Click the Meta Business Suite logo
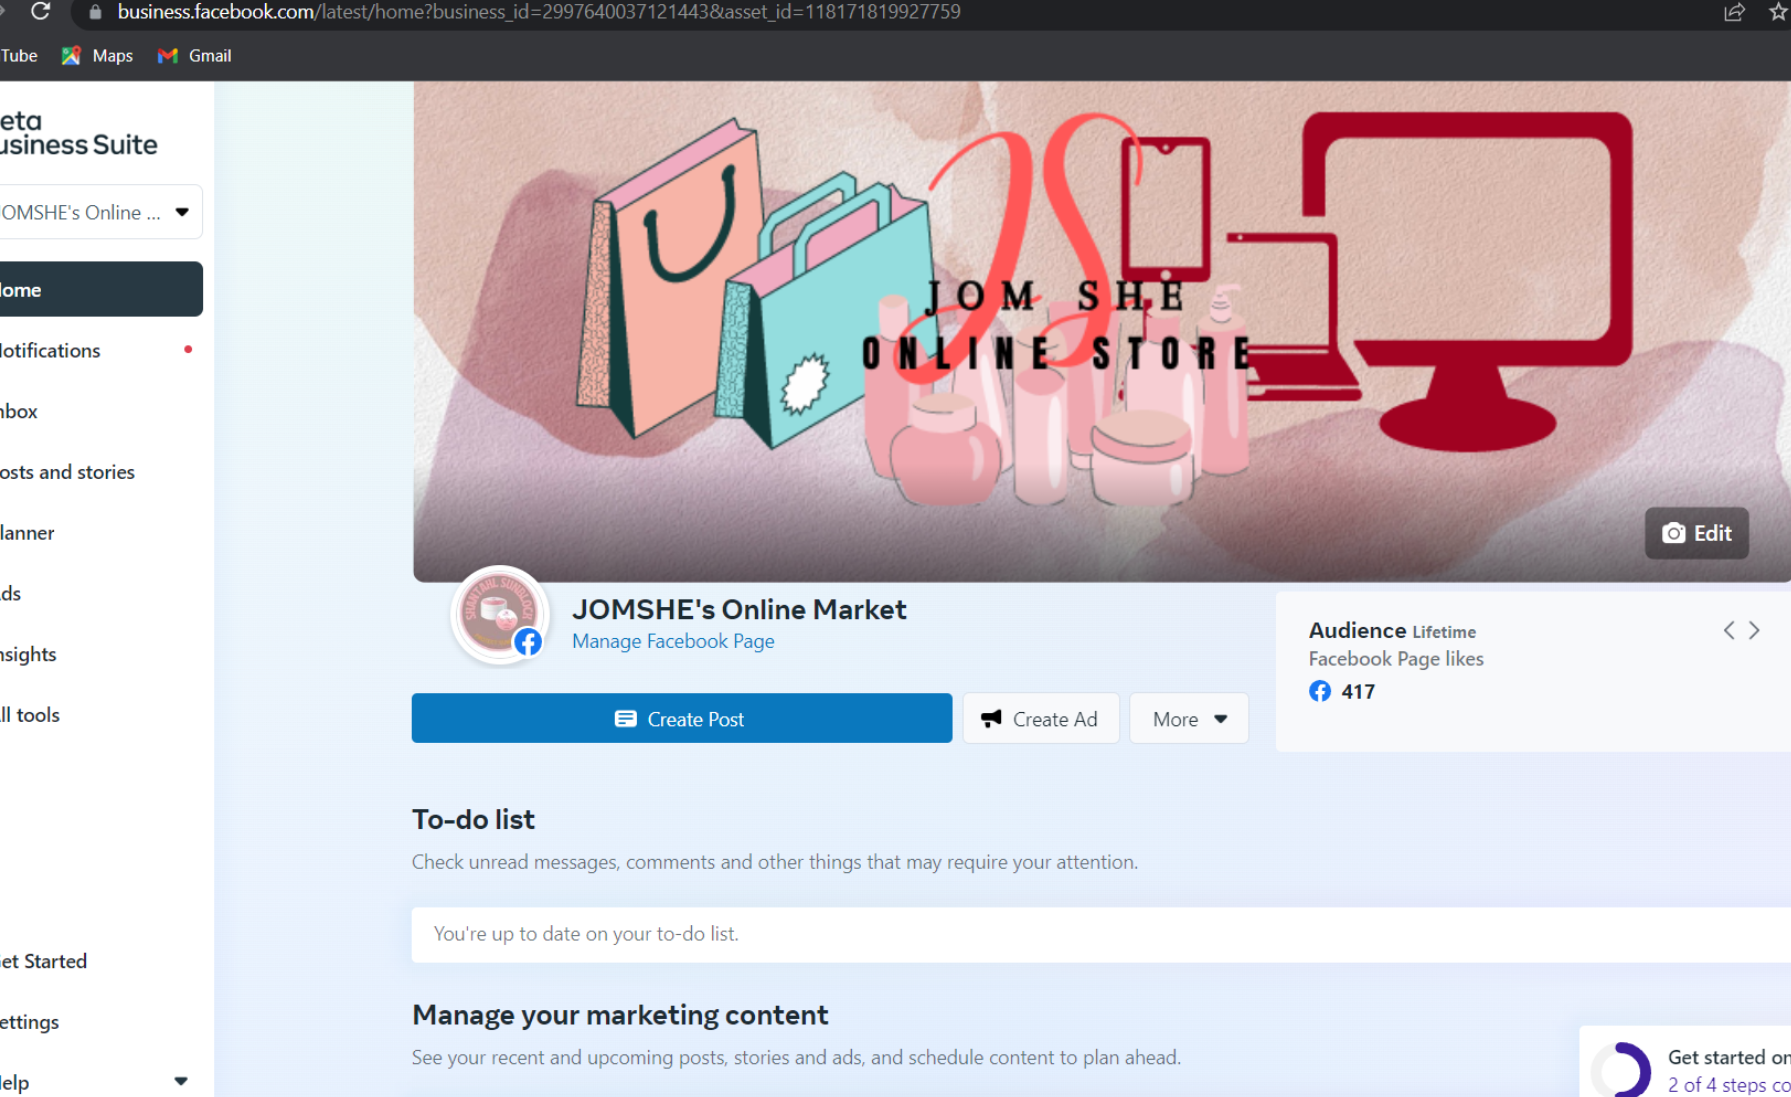The width and height of the screenshot is (1791, 1097). pos(78,133)
